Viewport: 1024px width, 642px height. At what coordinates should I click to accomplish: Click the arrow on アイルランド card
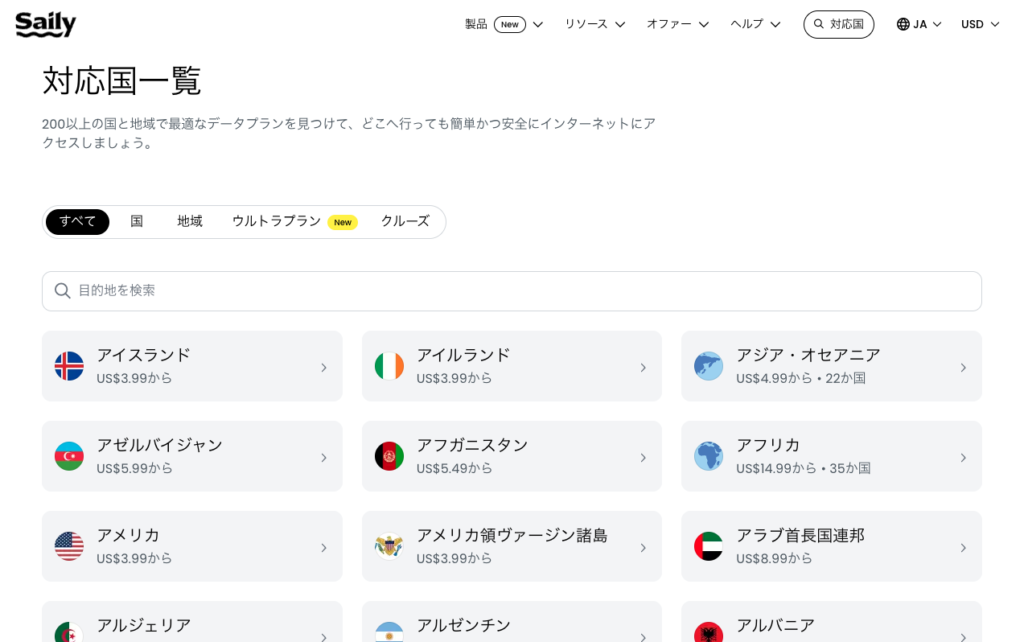pos(643,368)
